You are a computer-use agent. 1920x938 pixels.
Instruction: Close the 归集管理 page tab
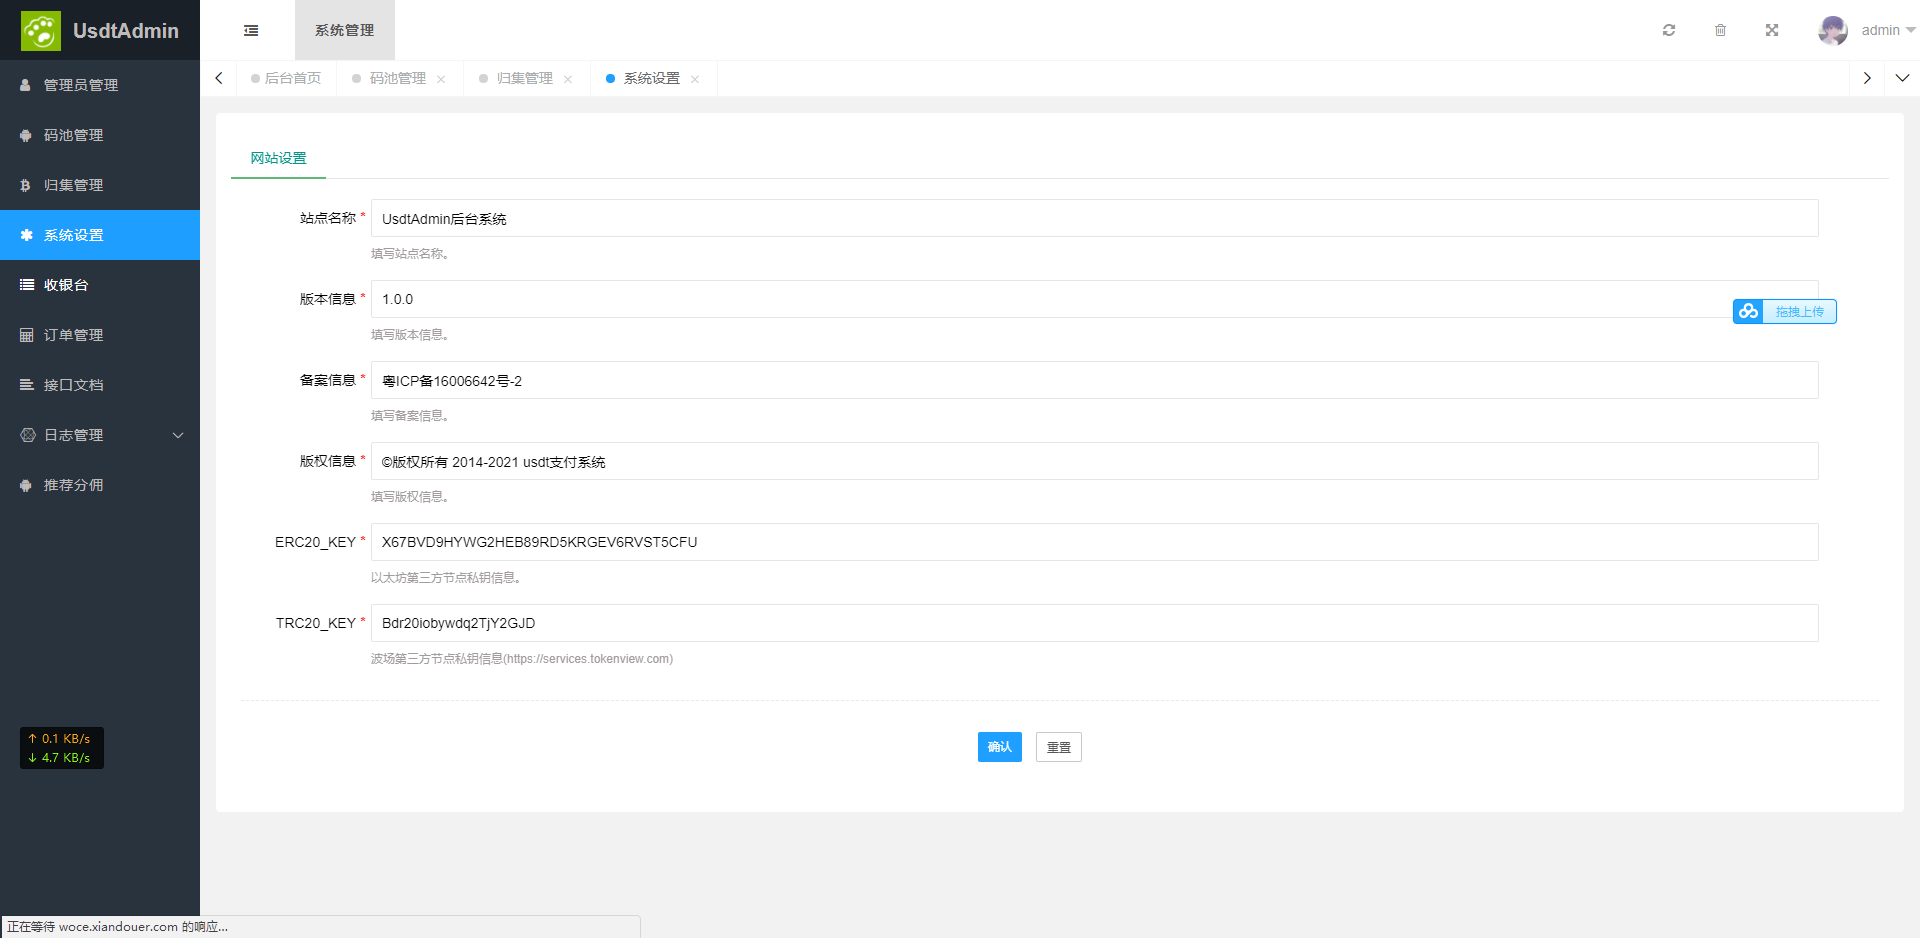pyautogui.click(x=568, y=79)
